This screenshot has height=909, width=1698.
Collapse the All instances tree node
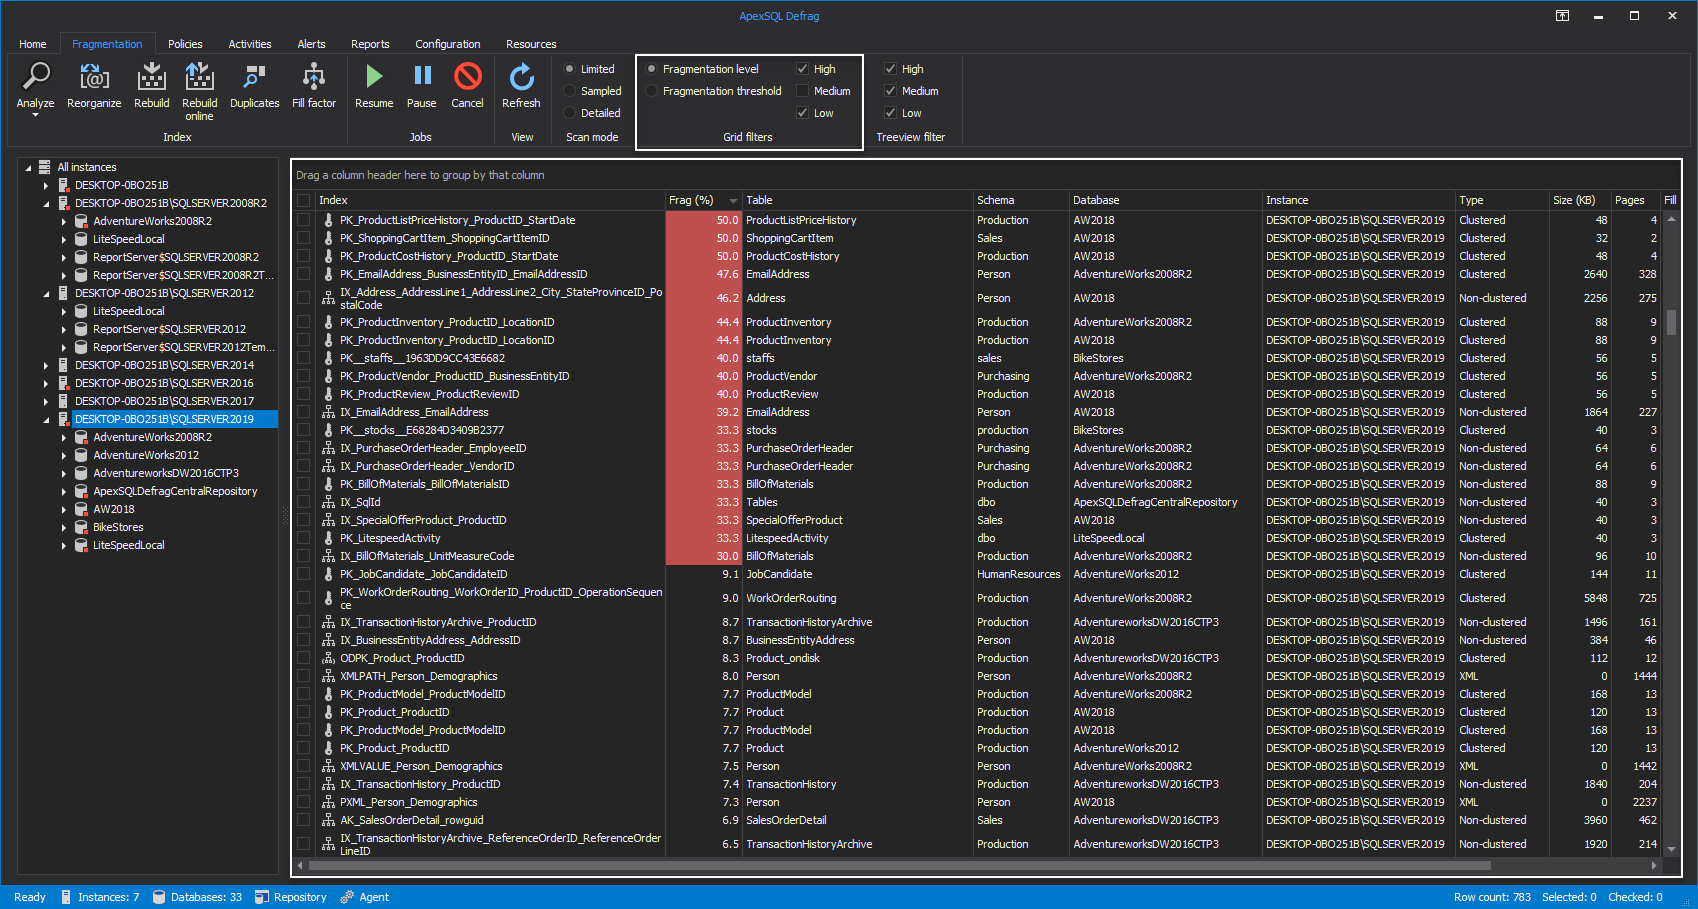[28, 167]
